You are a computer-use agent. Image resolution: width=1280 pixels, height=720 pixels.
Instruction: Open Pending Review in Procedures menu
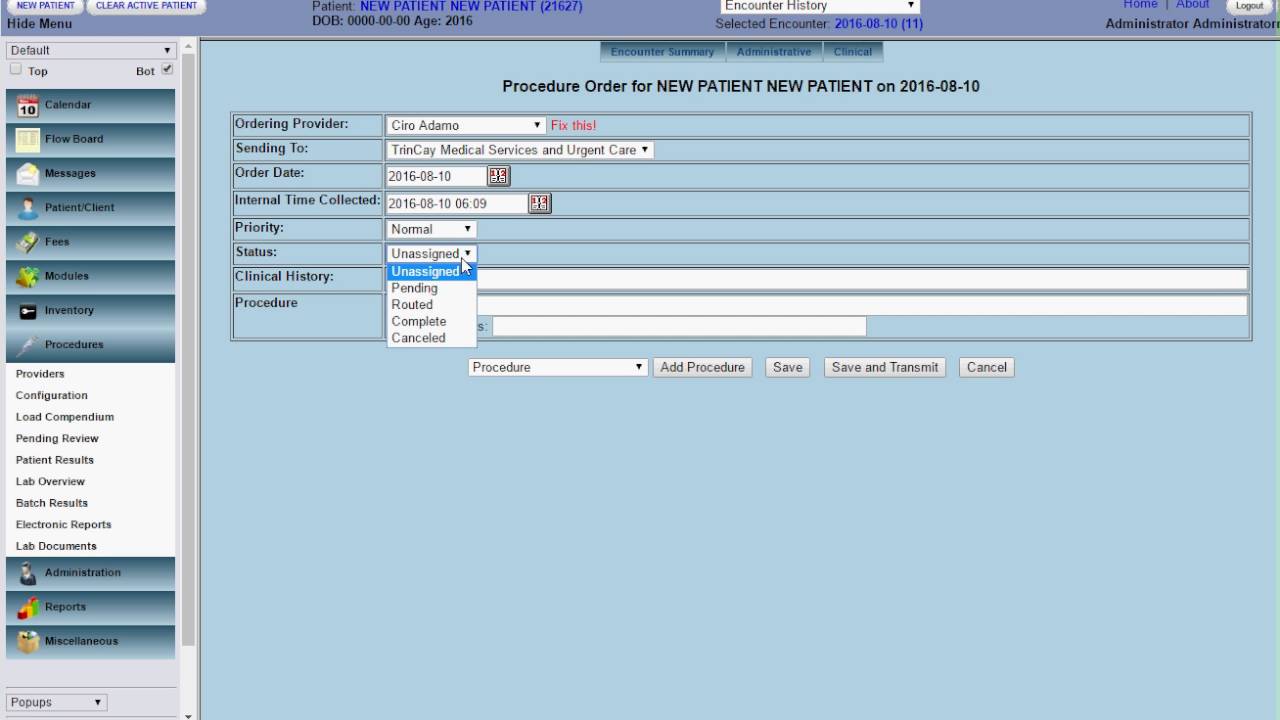[57, 438]
